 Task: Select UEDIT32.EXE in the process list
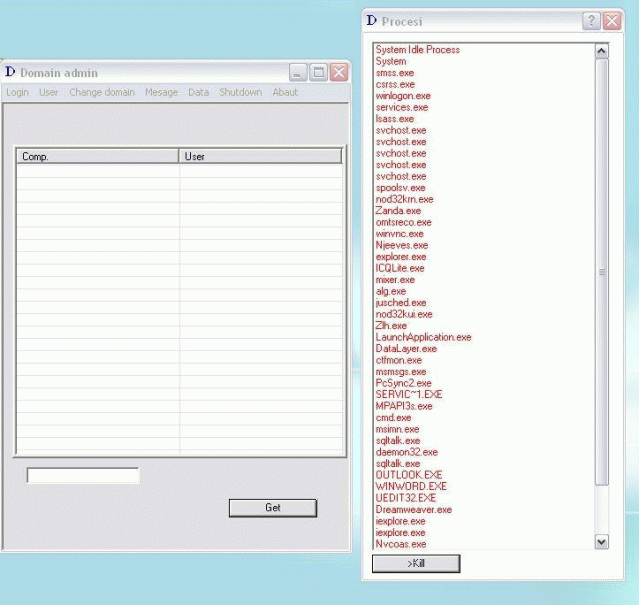click(406, 498)
